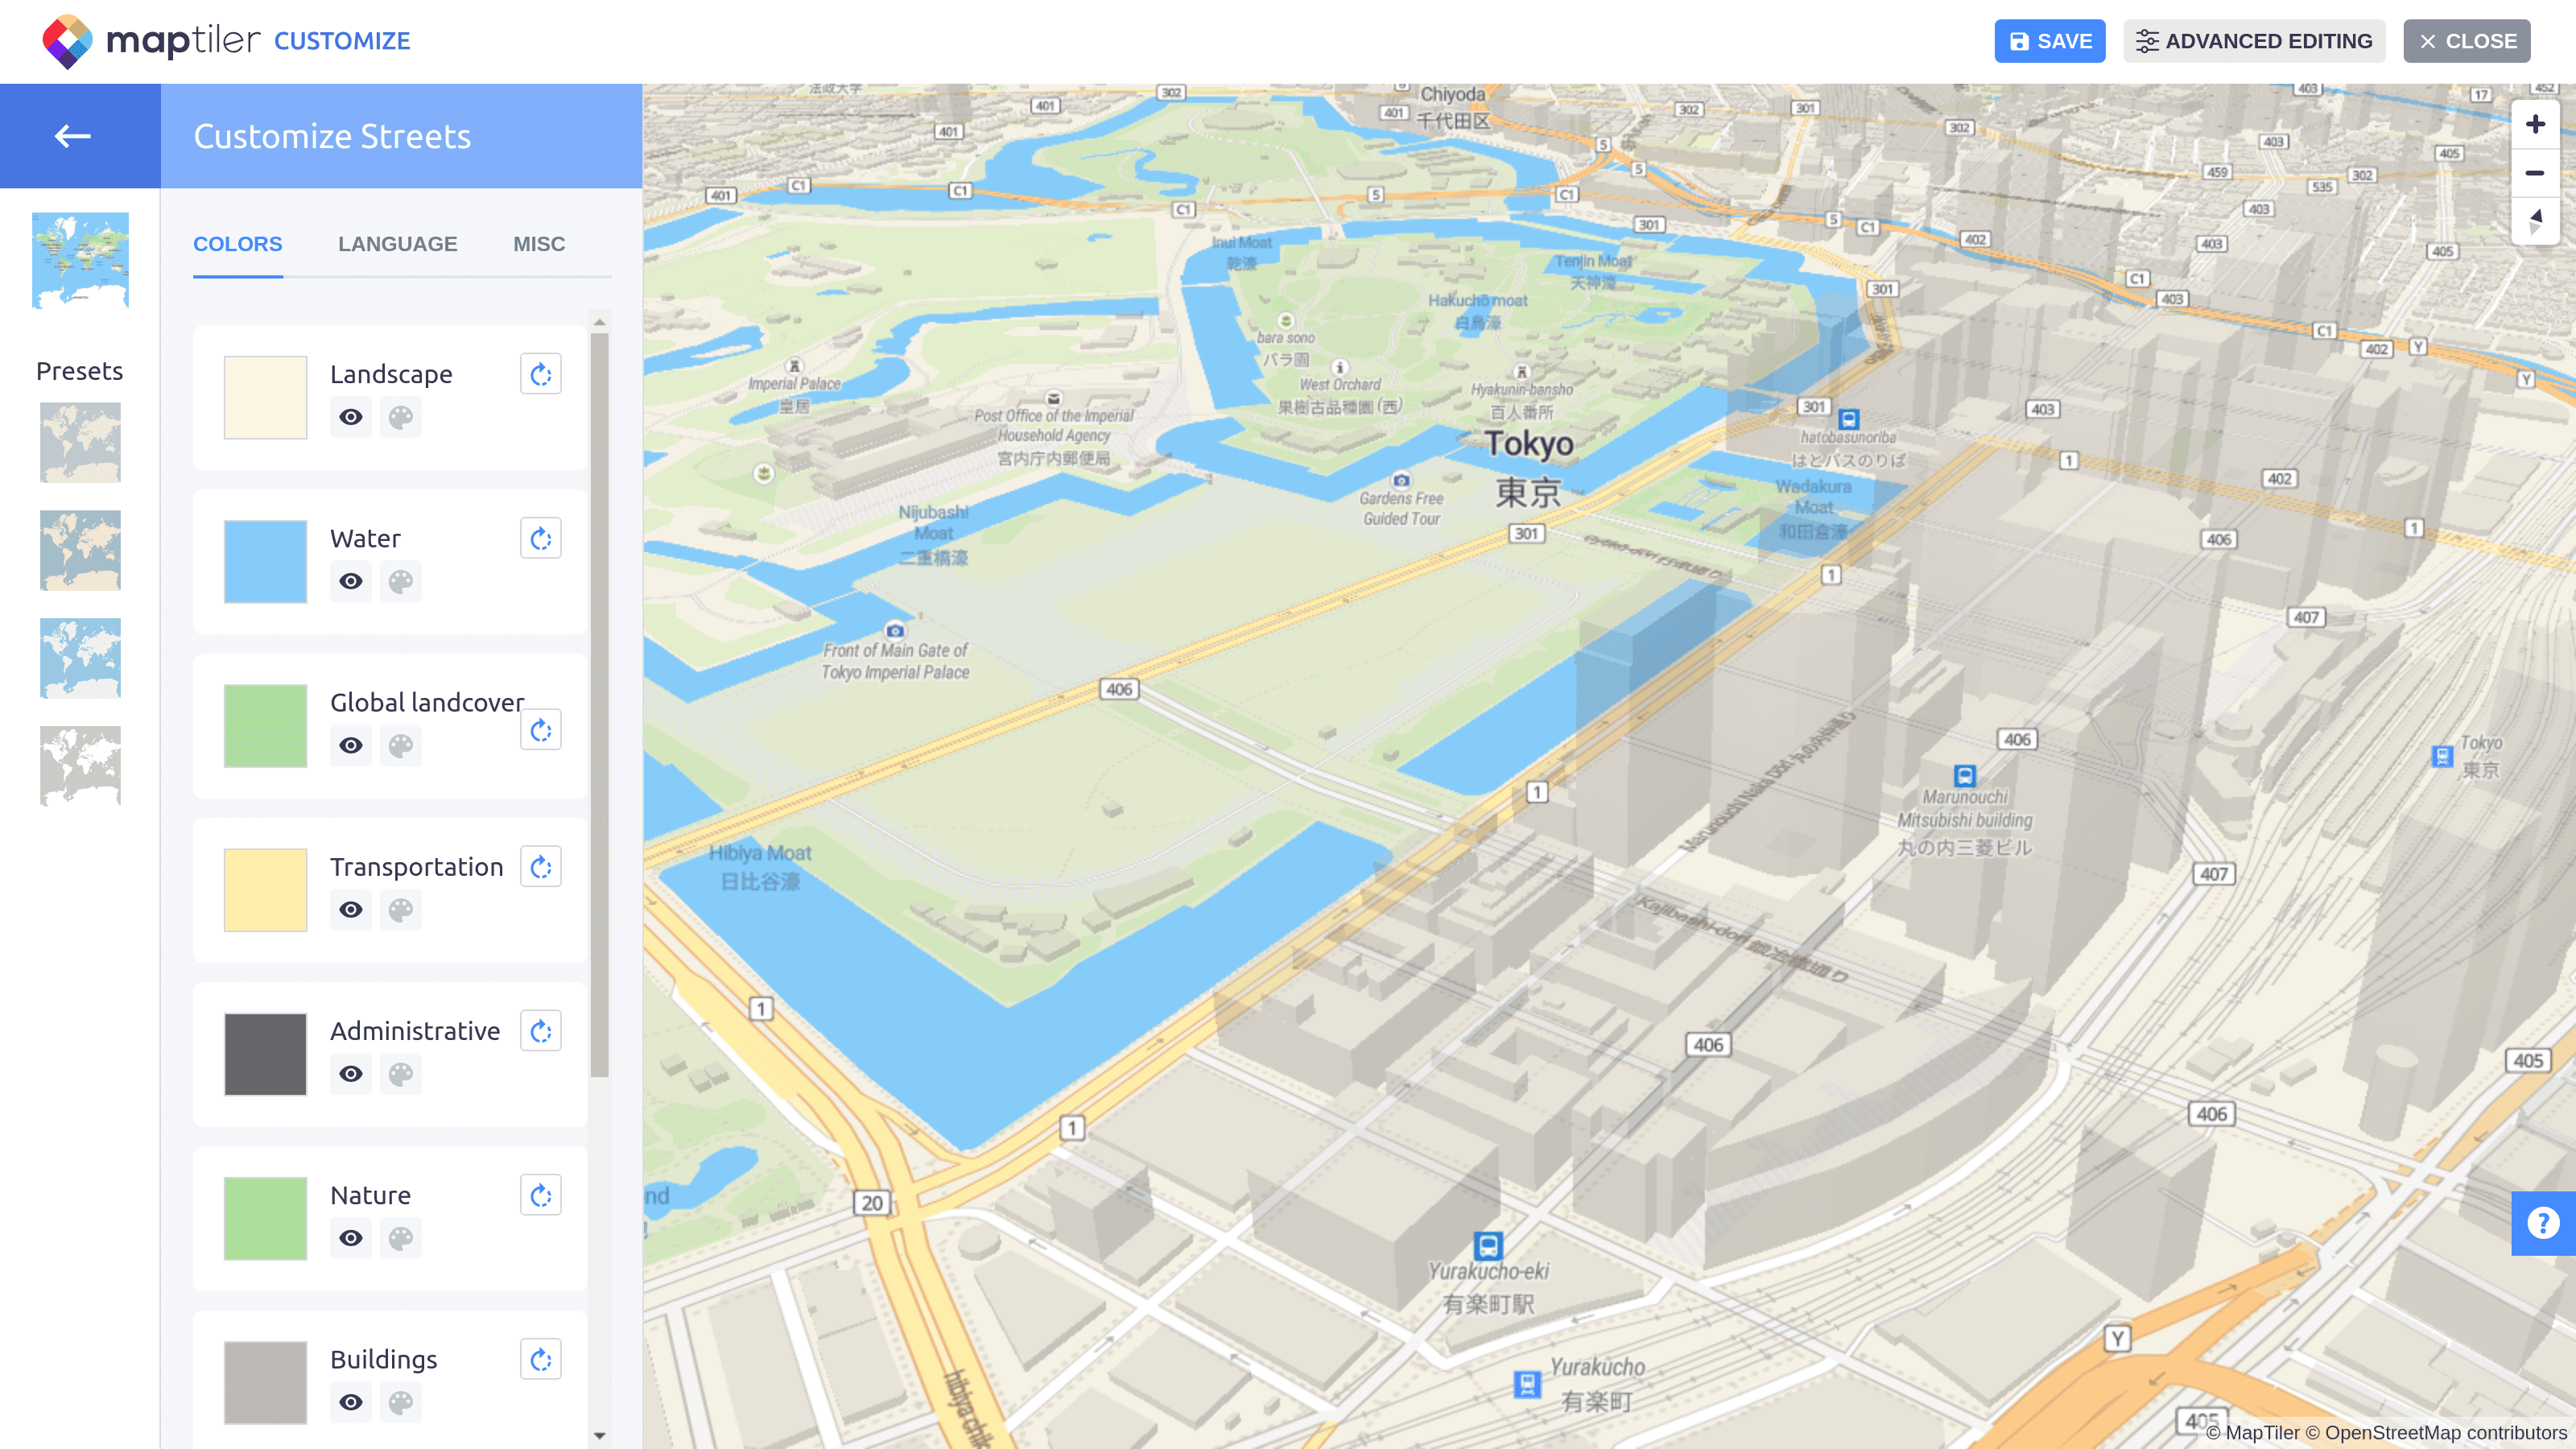
Task: Randomize the Water color scheme
Action: tap(540, 537)
